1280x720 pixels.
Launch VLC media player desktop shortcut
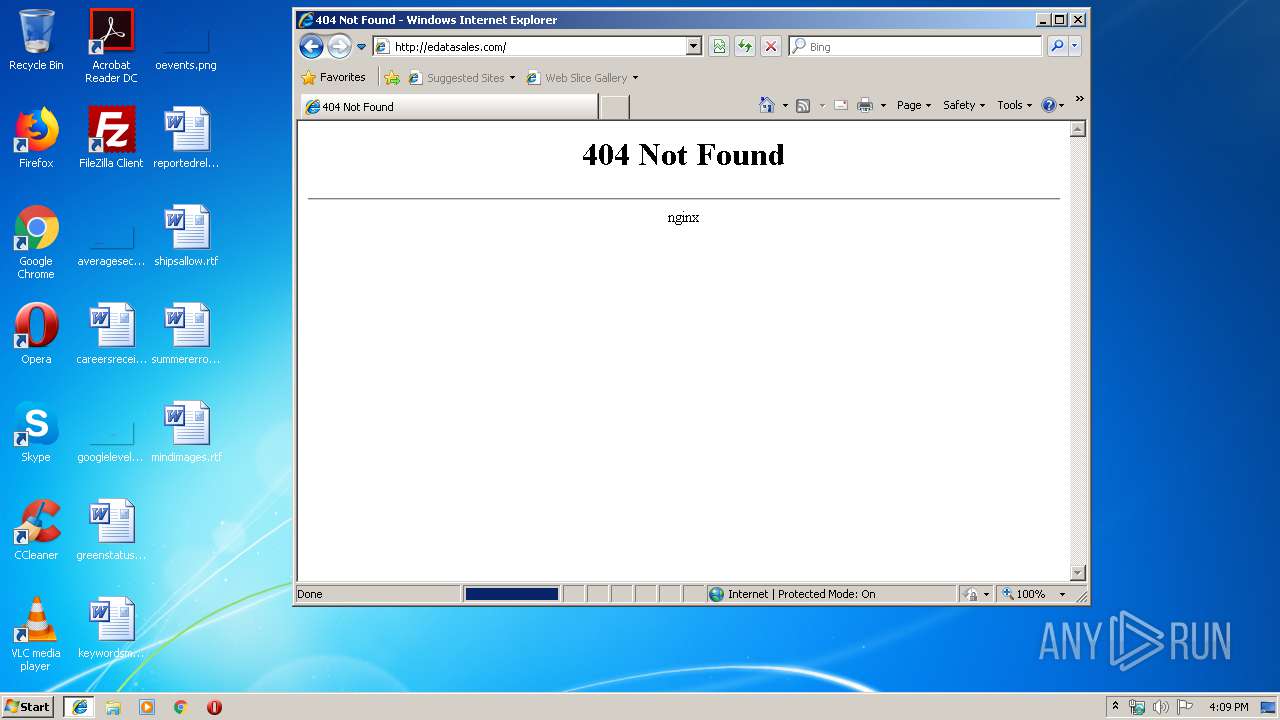(36, 634)
